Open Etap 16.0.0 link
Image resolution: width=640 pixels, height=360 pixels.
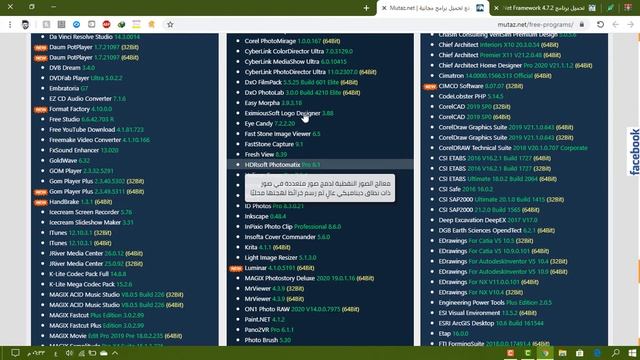(x=453, y=333)
